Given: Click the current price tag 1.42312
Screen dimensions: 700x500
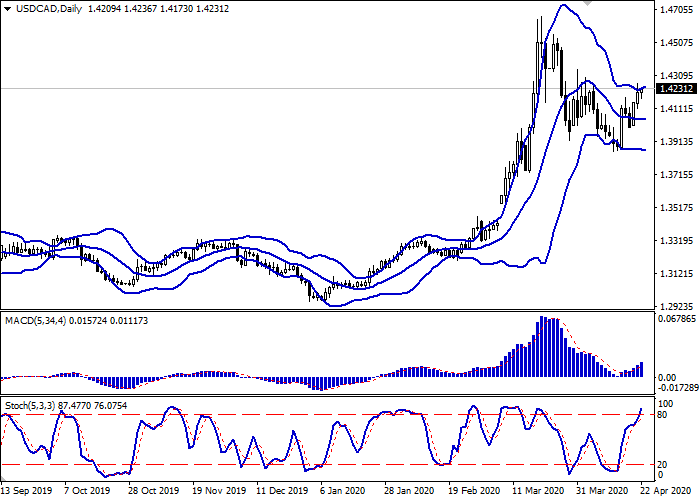Looking at the screenshot, I should click(x=678, y=89).
